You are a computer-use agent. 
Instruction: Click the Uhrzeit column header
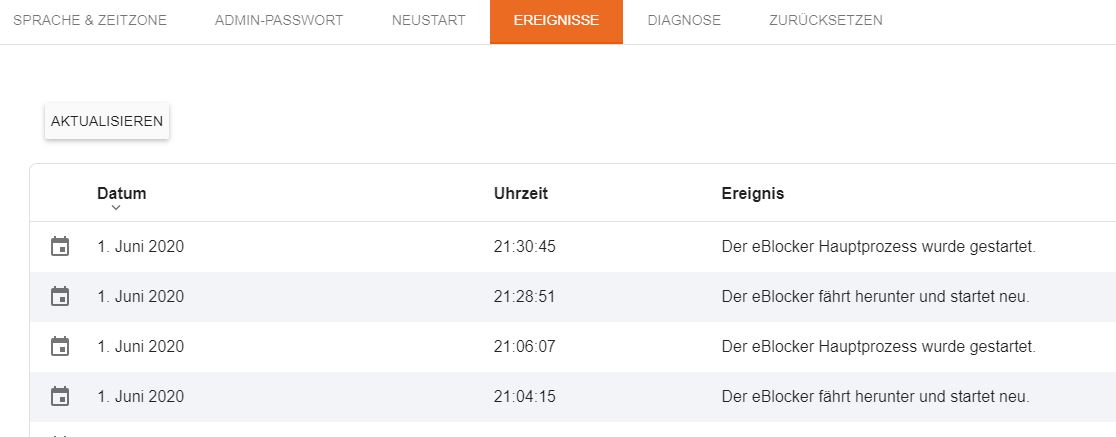coord(521,194)
